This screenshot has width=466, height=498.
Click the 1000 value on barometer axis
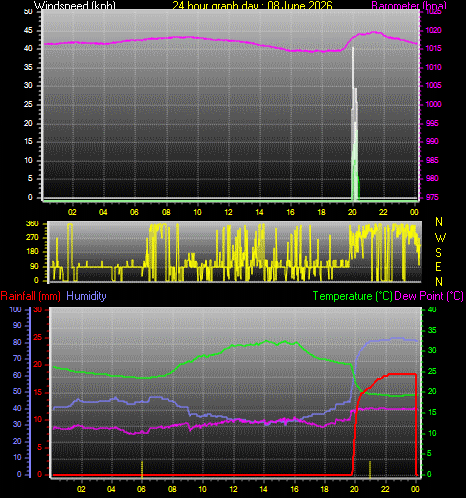[433, 104]
